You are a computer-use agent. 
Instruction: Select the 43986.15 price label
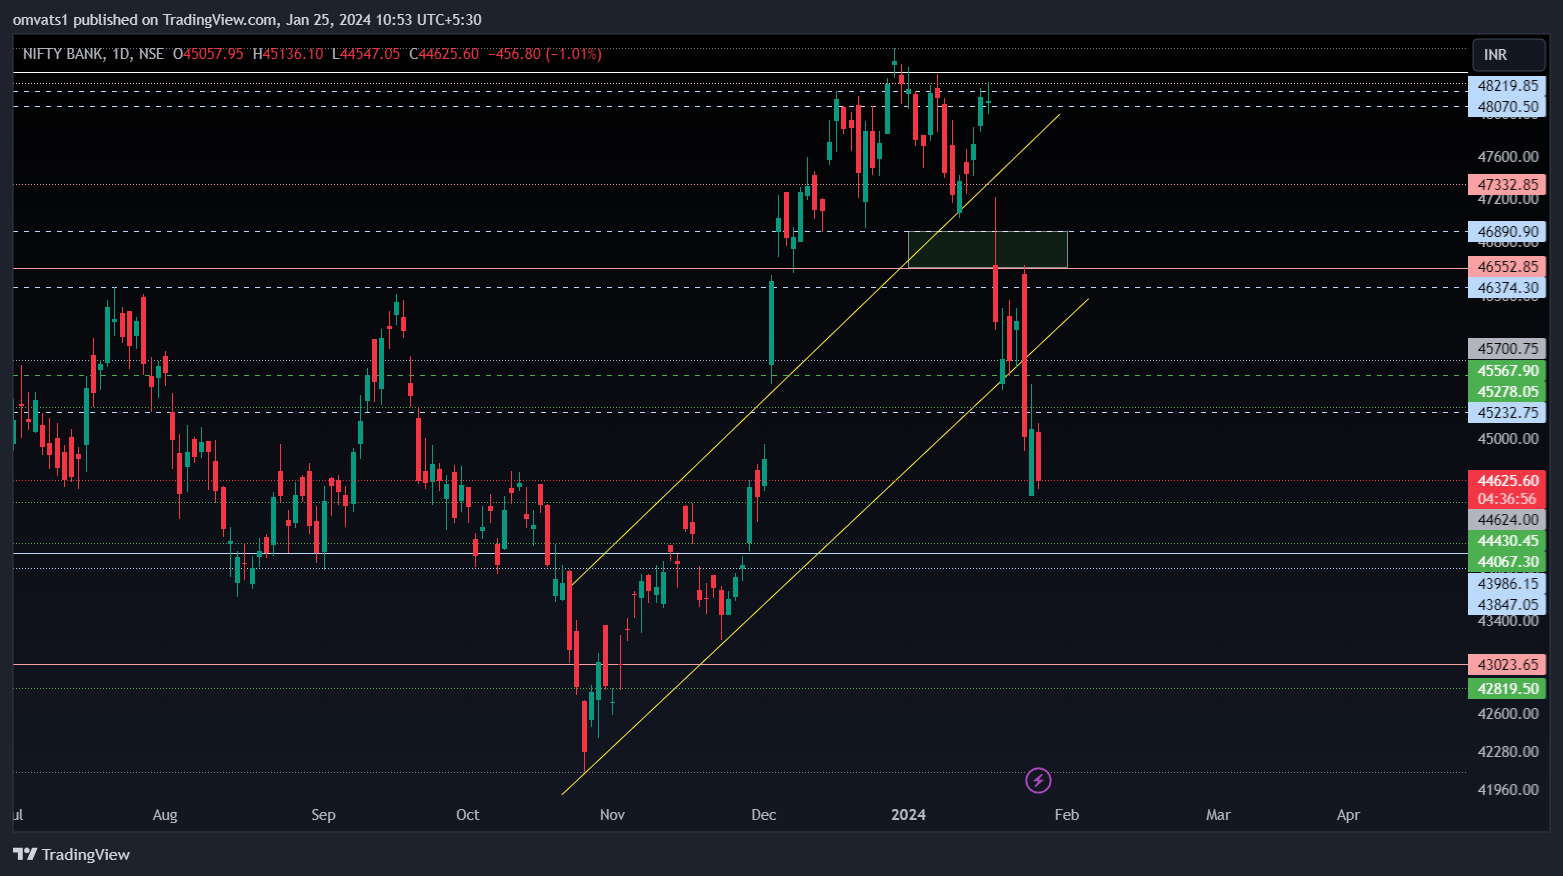click(x=1507, y=584)
